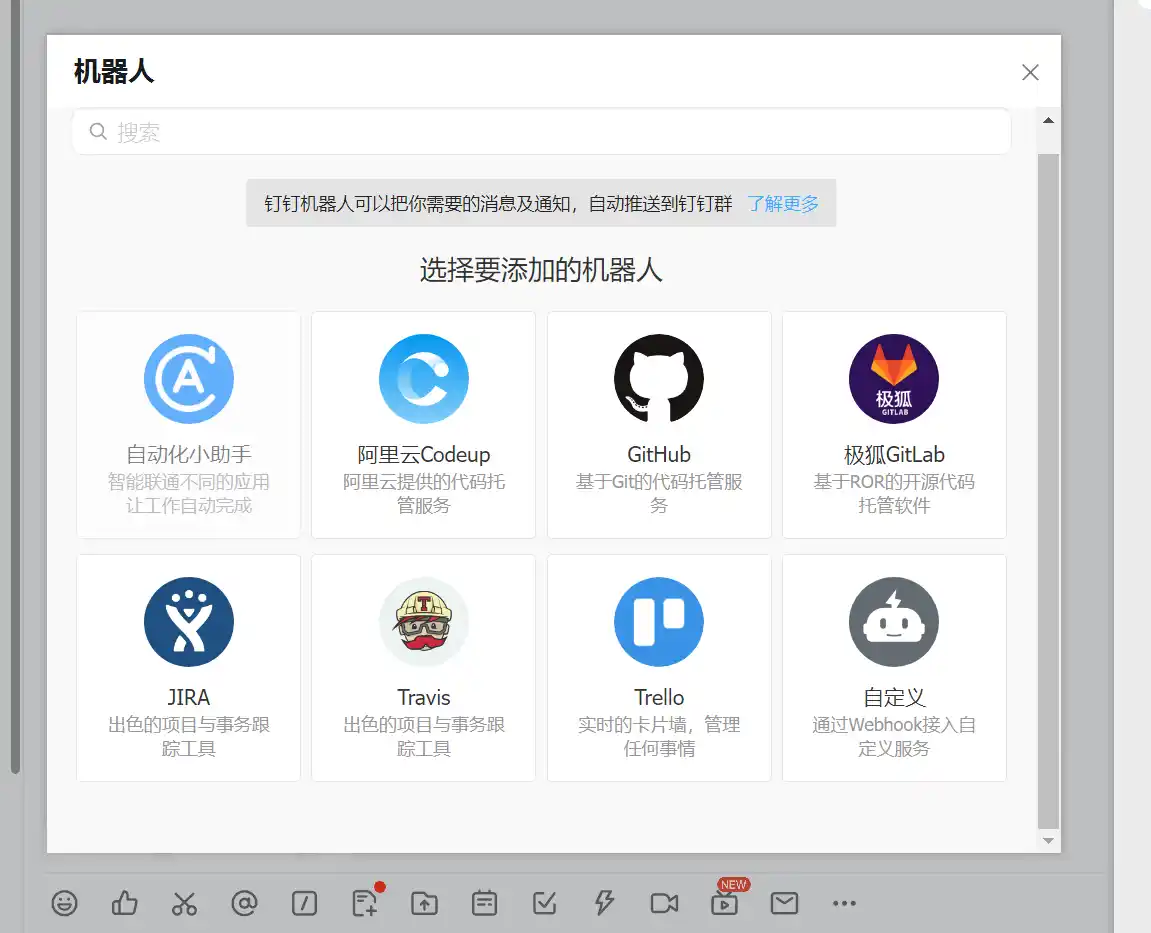Click the scissors screenshot tool

click(x=184, y=903)
